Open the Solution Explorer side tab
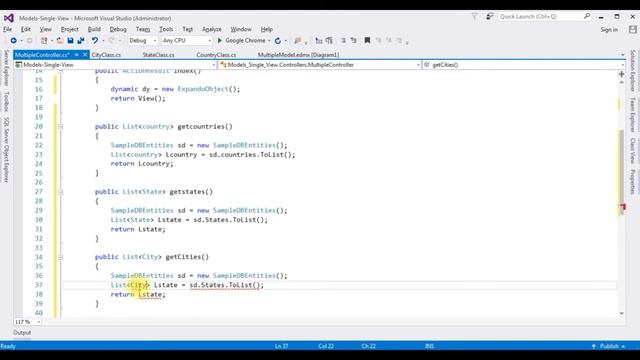This screenshot has width=640, height=360. [633, 71]
